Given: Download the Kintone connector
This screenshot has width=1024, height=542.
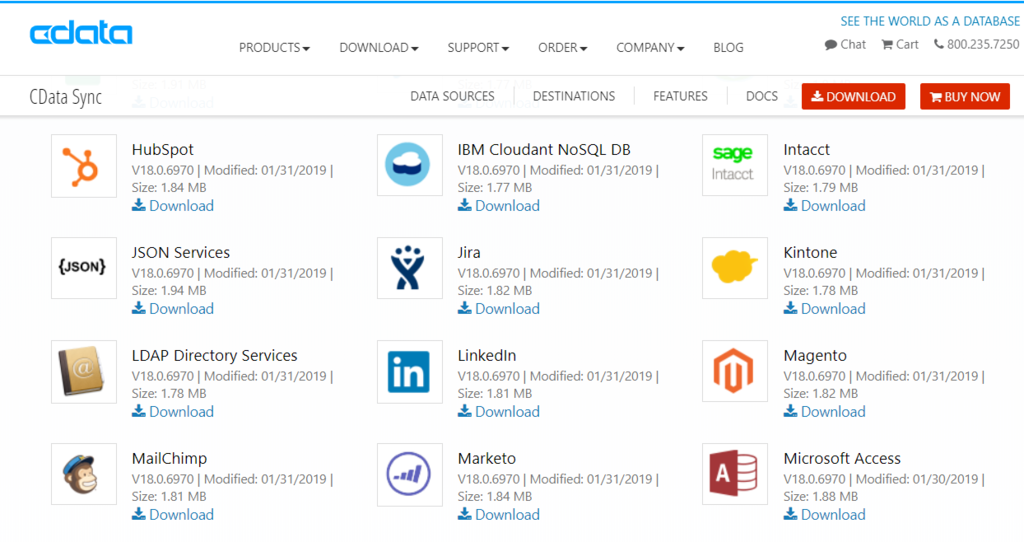Looking at the screenshot, I should (x=824, y=309).
